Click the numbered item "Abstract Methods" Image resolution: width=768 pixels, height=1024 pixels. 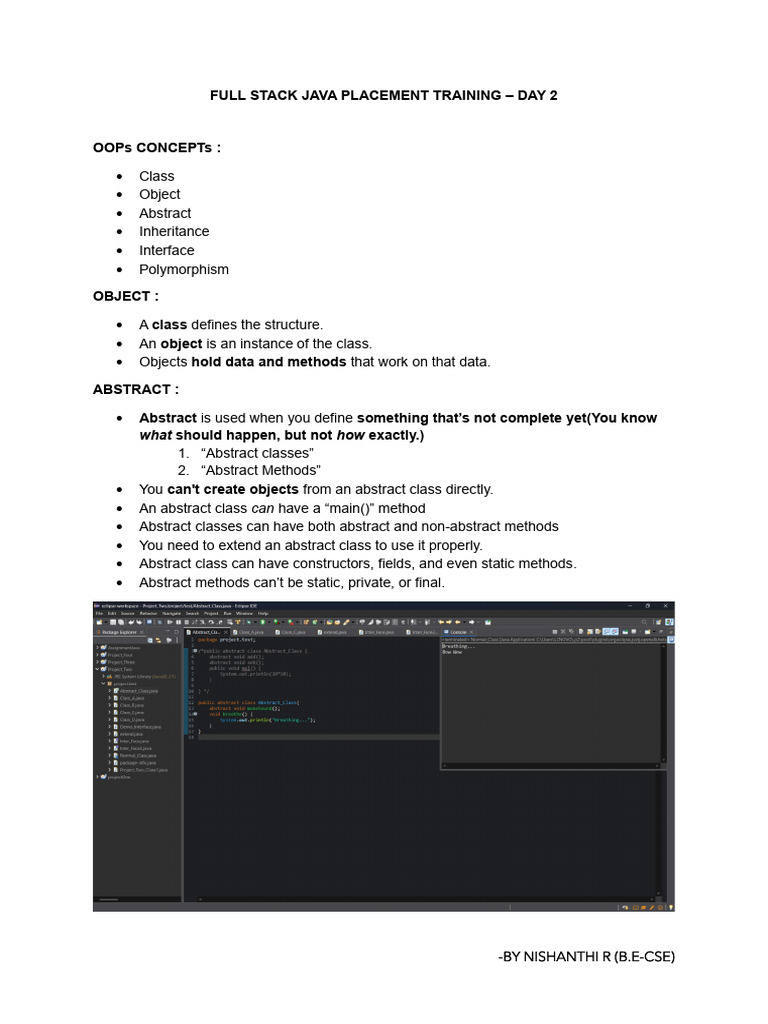(x=261, y=470)
